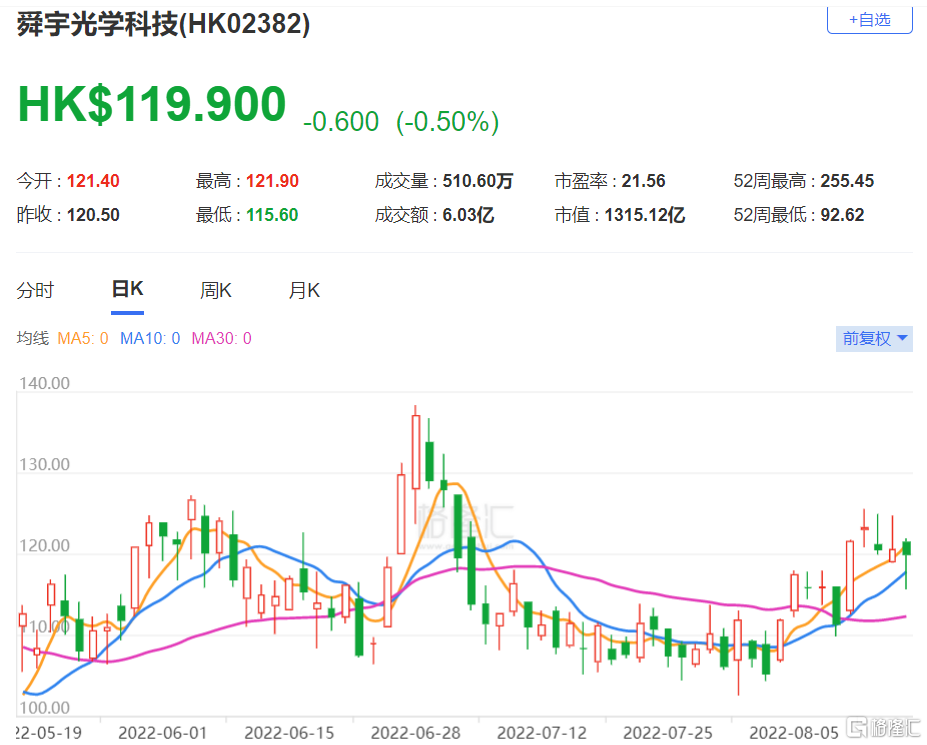
Task: Click the -0.600 price change value
Action: (341, 122)
